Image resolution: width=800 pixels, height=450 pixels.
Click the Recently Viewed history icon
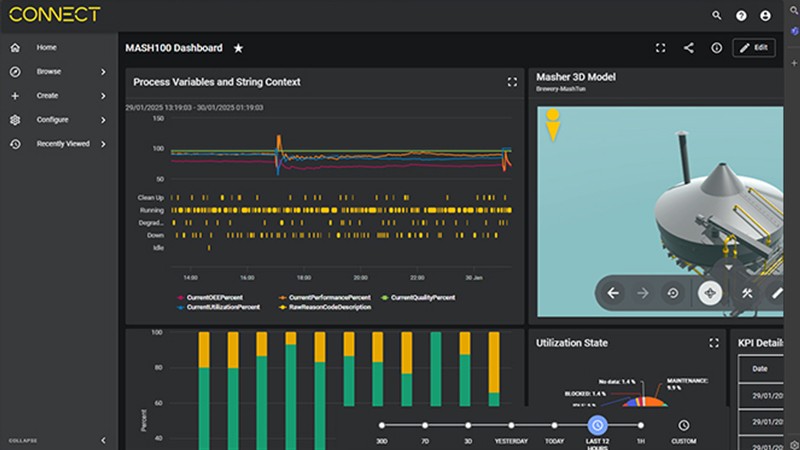tap(15, 144)
